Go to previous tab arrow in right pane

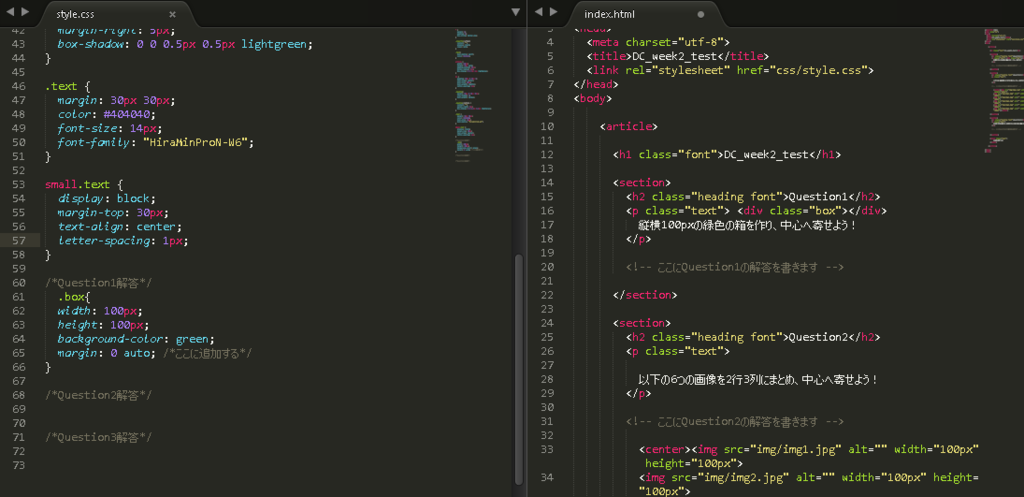click(x=539, y=12)
